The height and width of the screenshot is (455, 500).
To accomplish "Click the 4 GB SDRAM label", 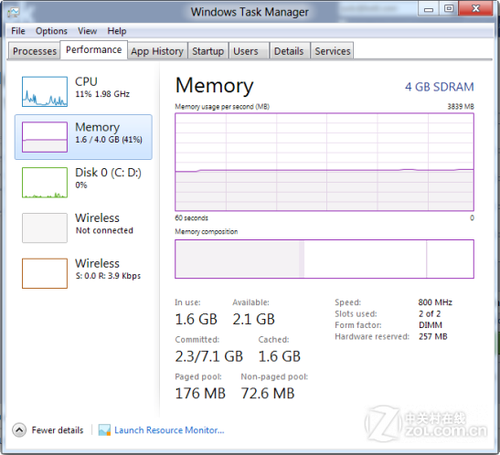I will pos(439,87).
